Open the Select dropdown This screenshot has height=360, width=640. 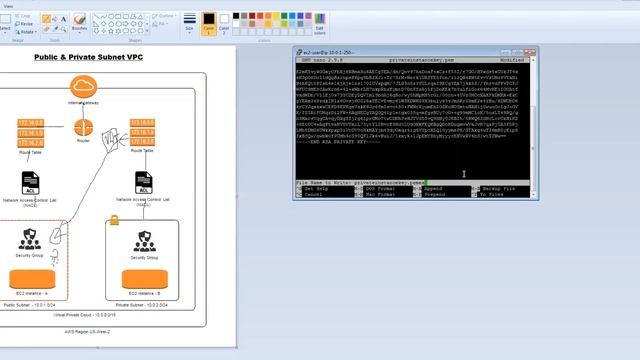click(x=5, y=30)
